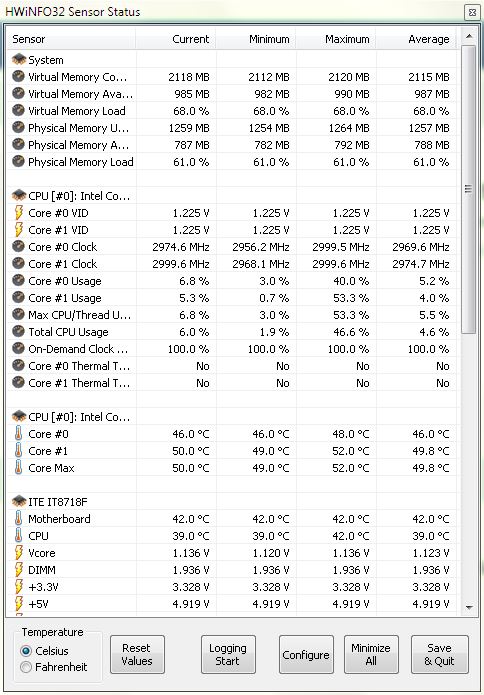
Task: Click the vertical scrollbar thumb
Action: tap(468, 189)
